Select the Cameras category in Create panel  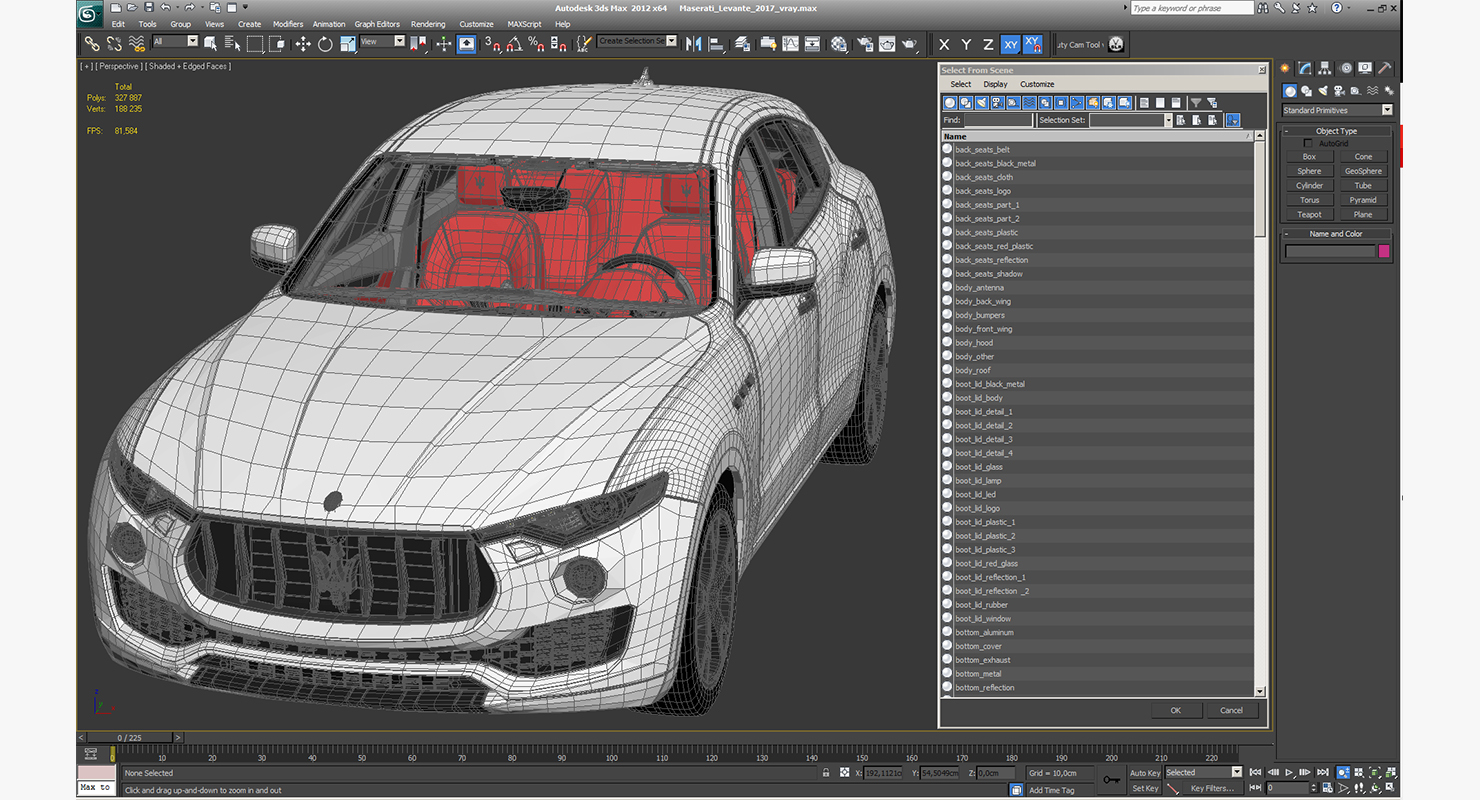click(x=1339, y=91)
